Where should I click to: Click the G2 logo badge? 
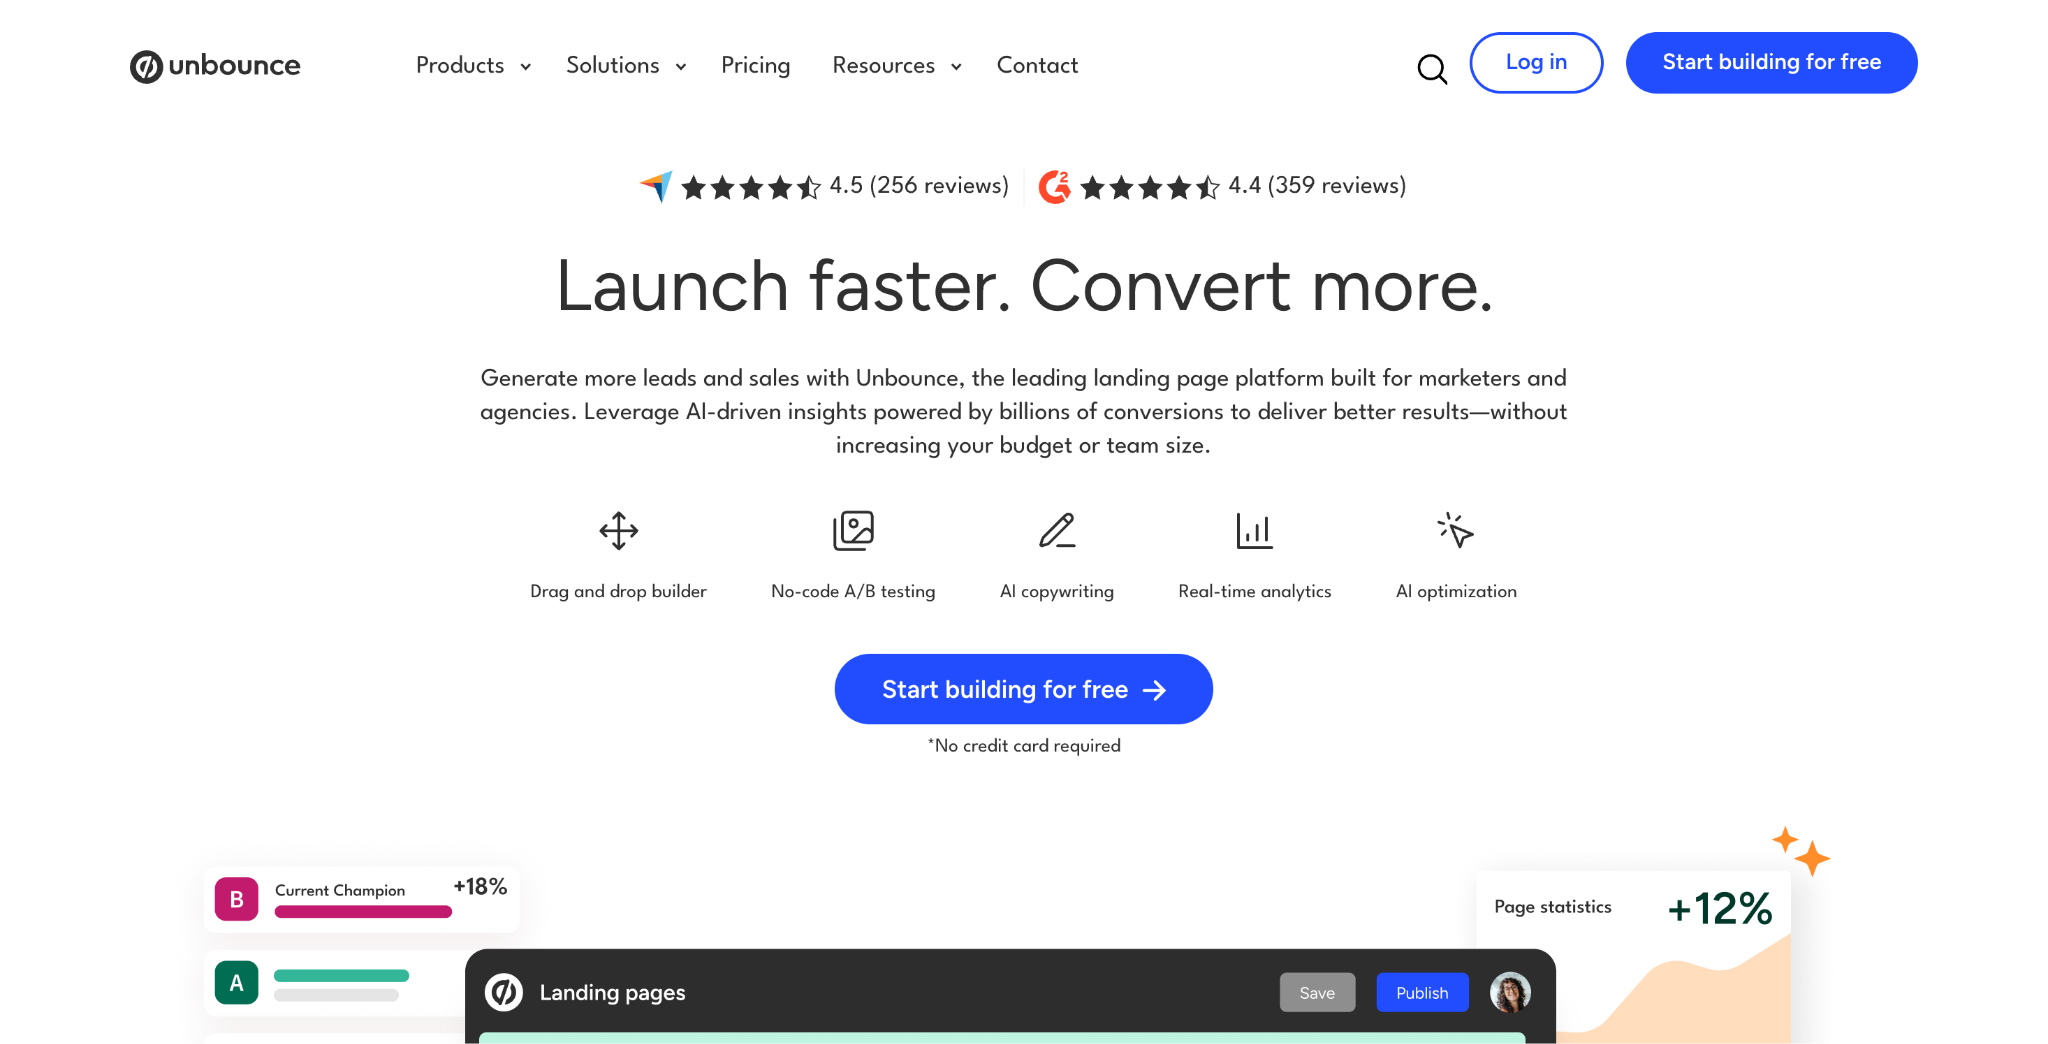(1054, 186)
